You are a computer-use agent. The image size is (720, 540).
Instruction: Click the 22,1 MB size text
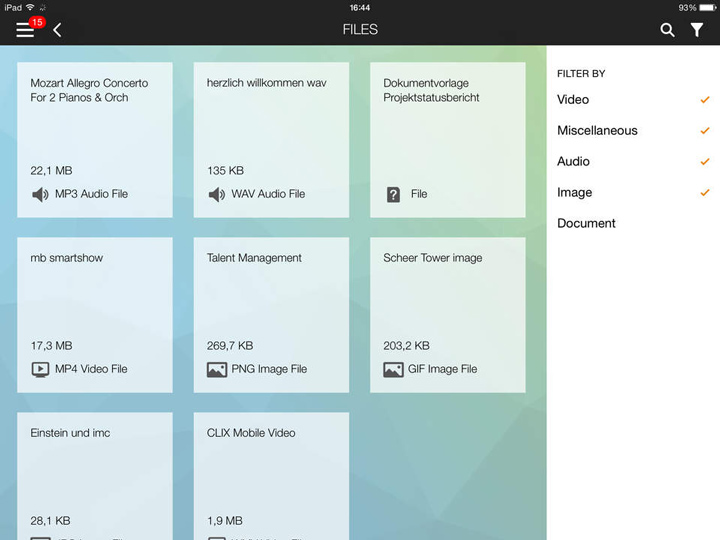tap(51, 171)
